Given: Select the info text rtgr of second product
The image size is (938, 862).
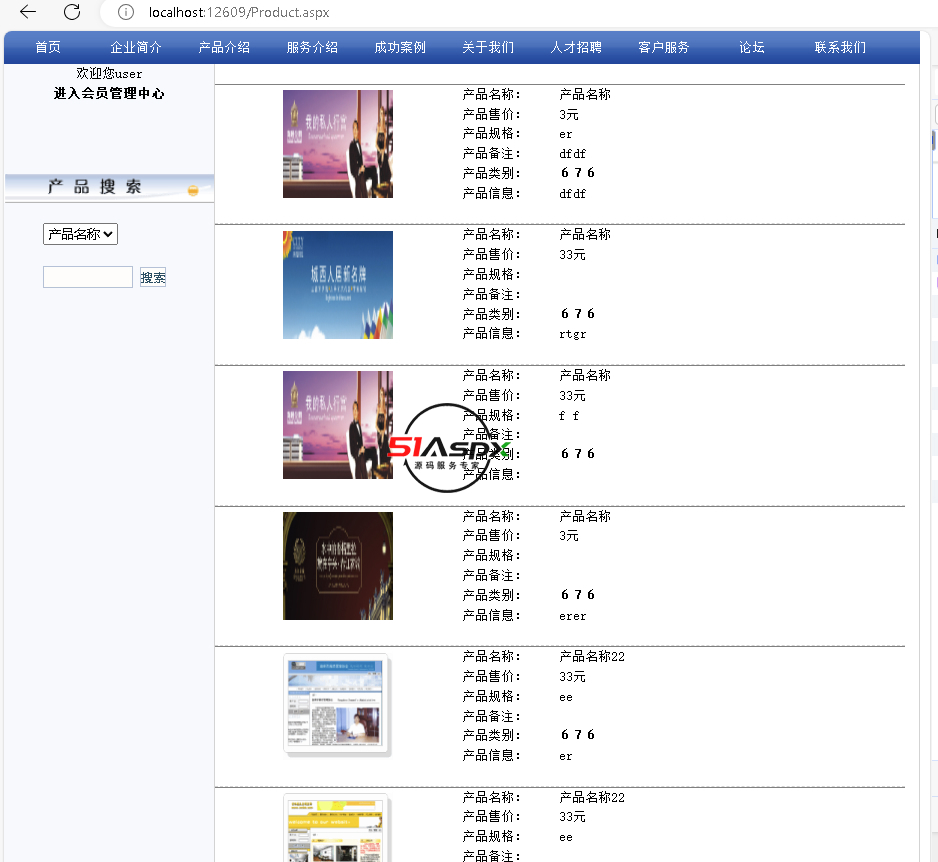Looking at the screenshot, I should point(572,334).
